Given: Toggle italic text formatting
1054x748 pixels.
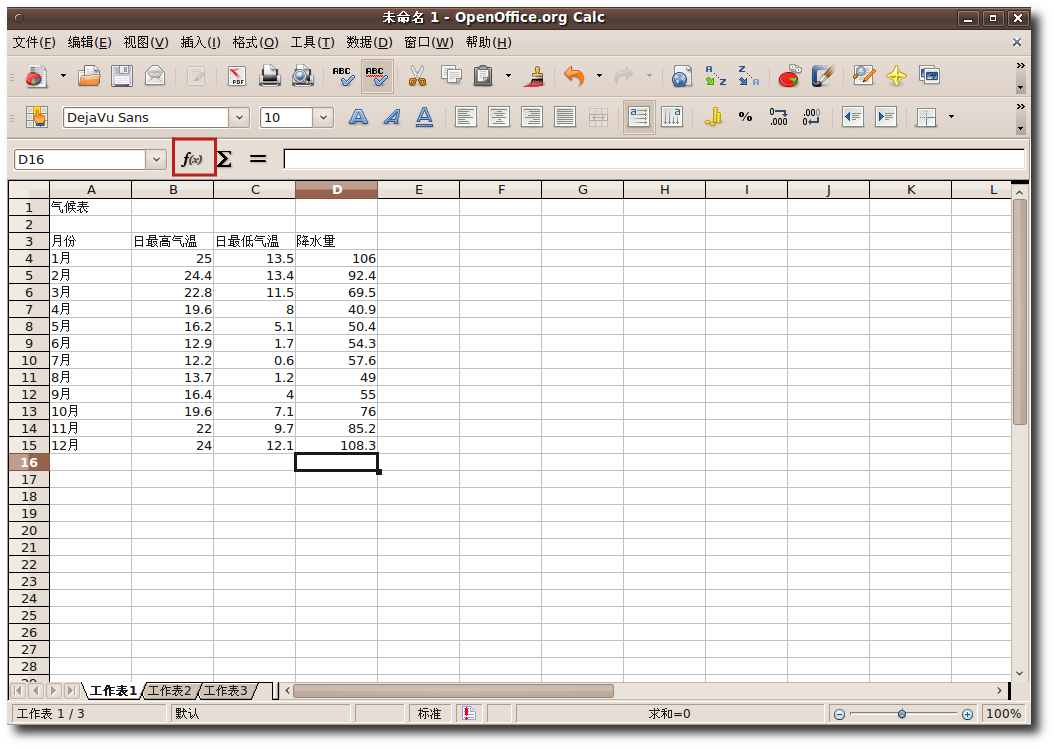Looking at the screenshot, I should [x=391, y=118].
